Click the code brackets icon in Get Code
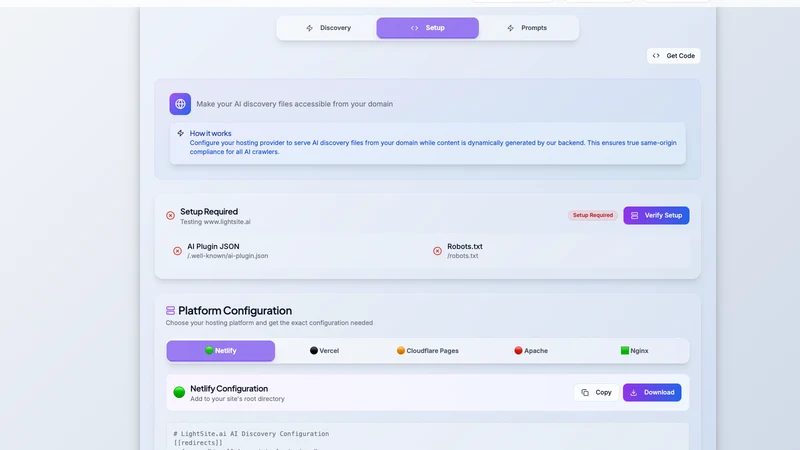Image resolution: width=800 pixels, height=450 pixels. [656, 56]
